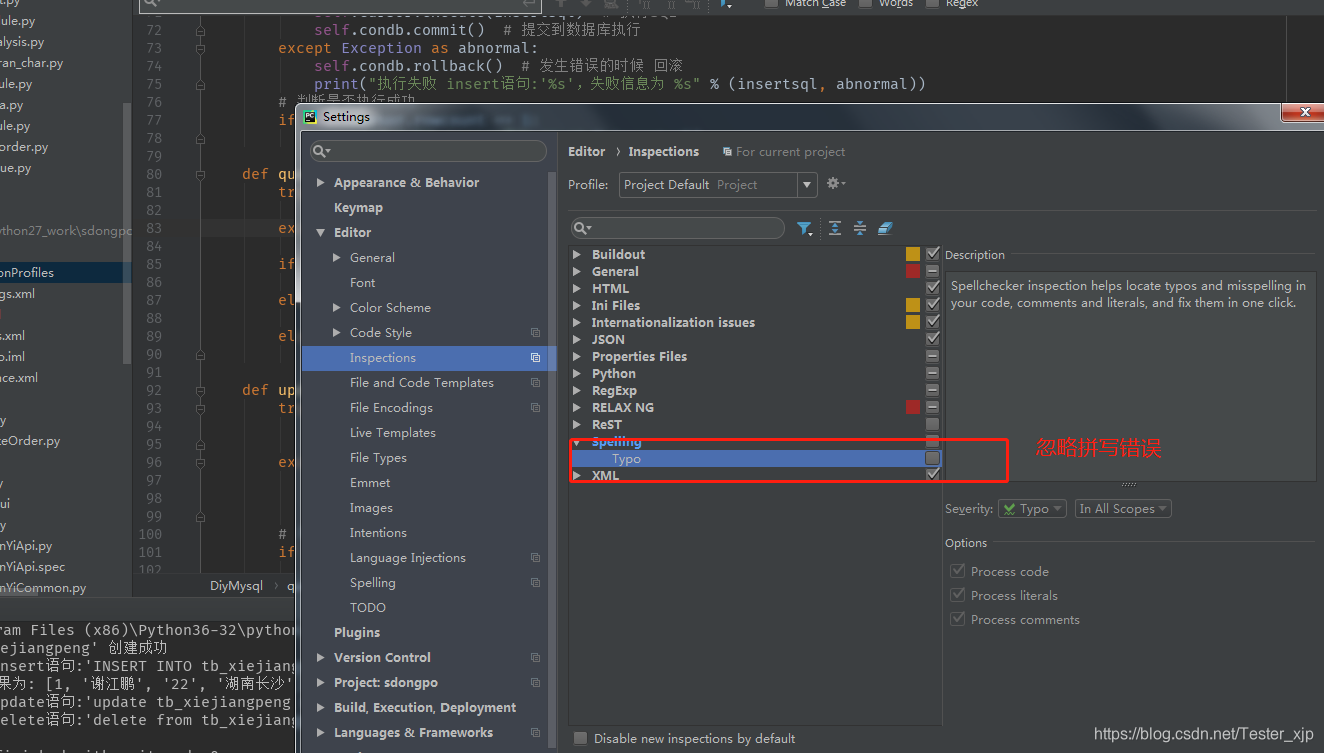
Task: Click the yellow severity swatch for Buildout
Action: (x=913, y=254)
